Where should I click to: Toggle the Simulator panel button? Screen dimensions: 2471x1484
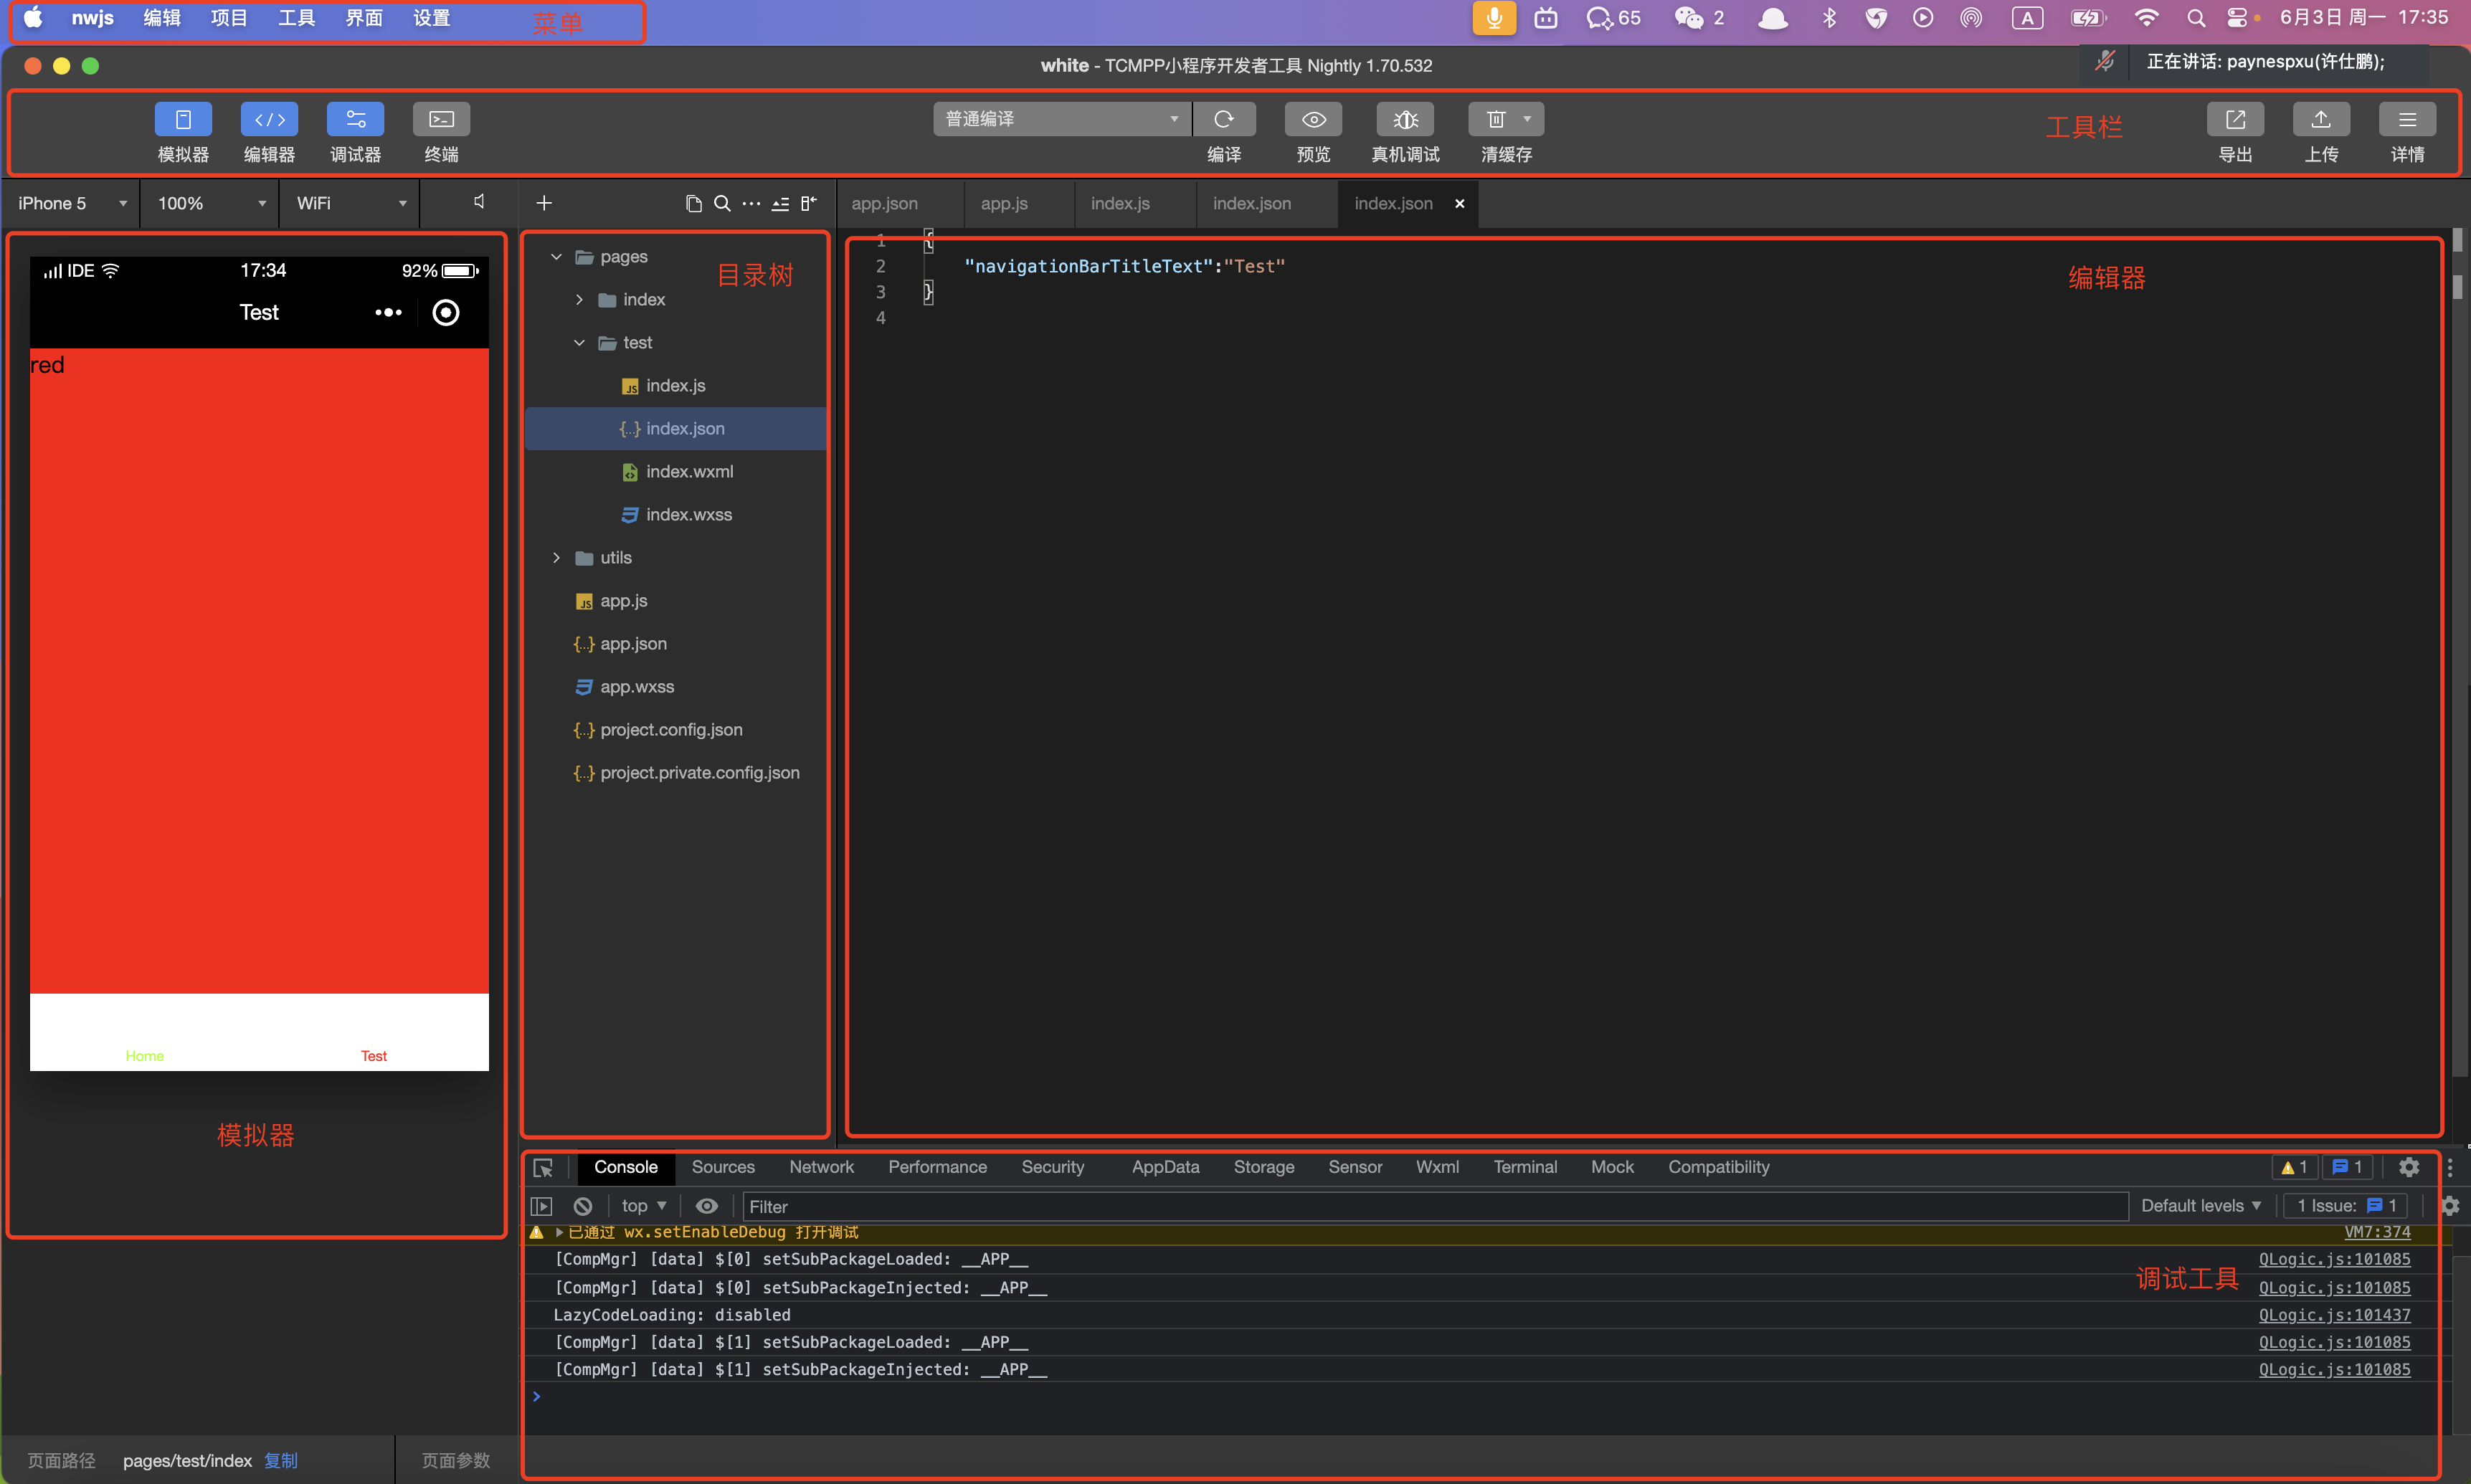point(183,119)
